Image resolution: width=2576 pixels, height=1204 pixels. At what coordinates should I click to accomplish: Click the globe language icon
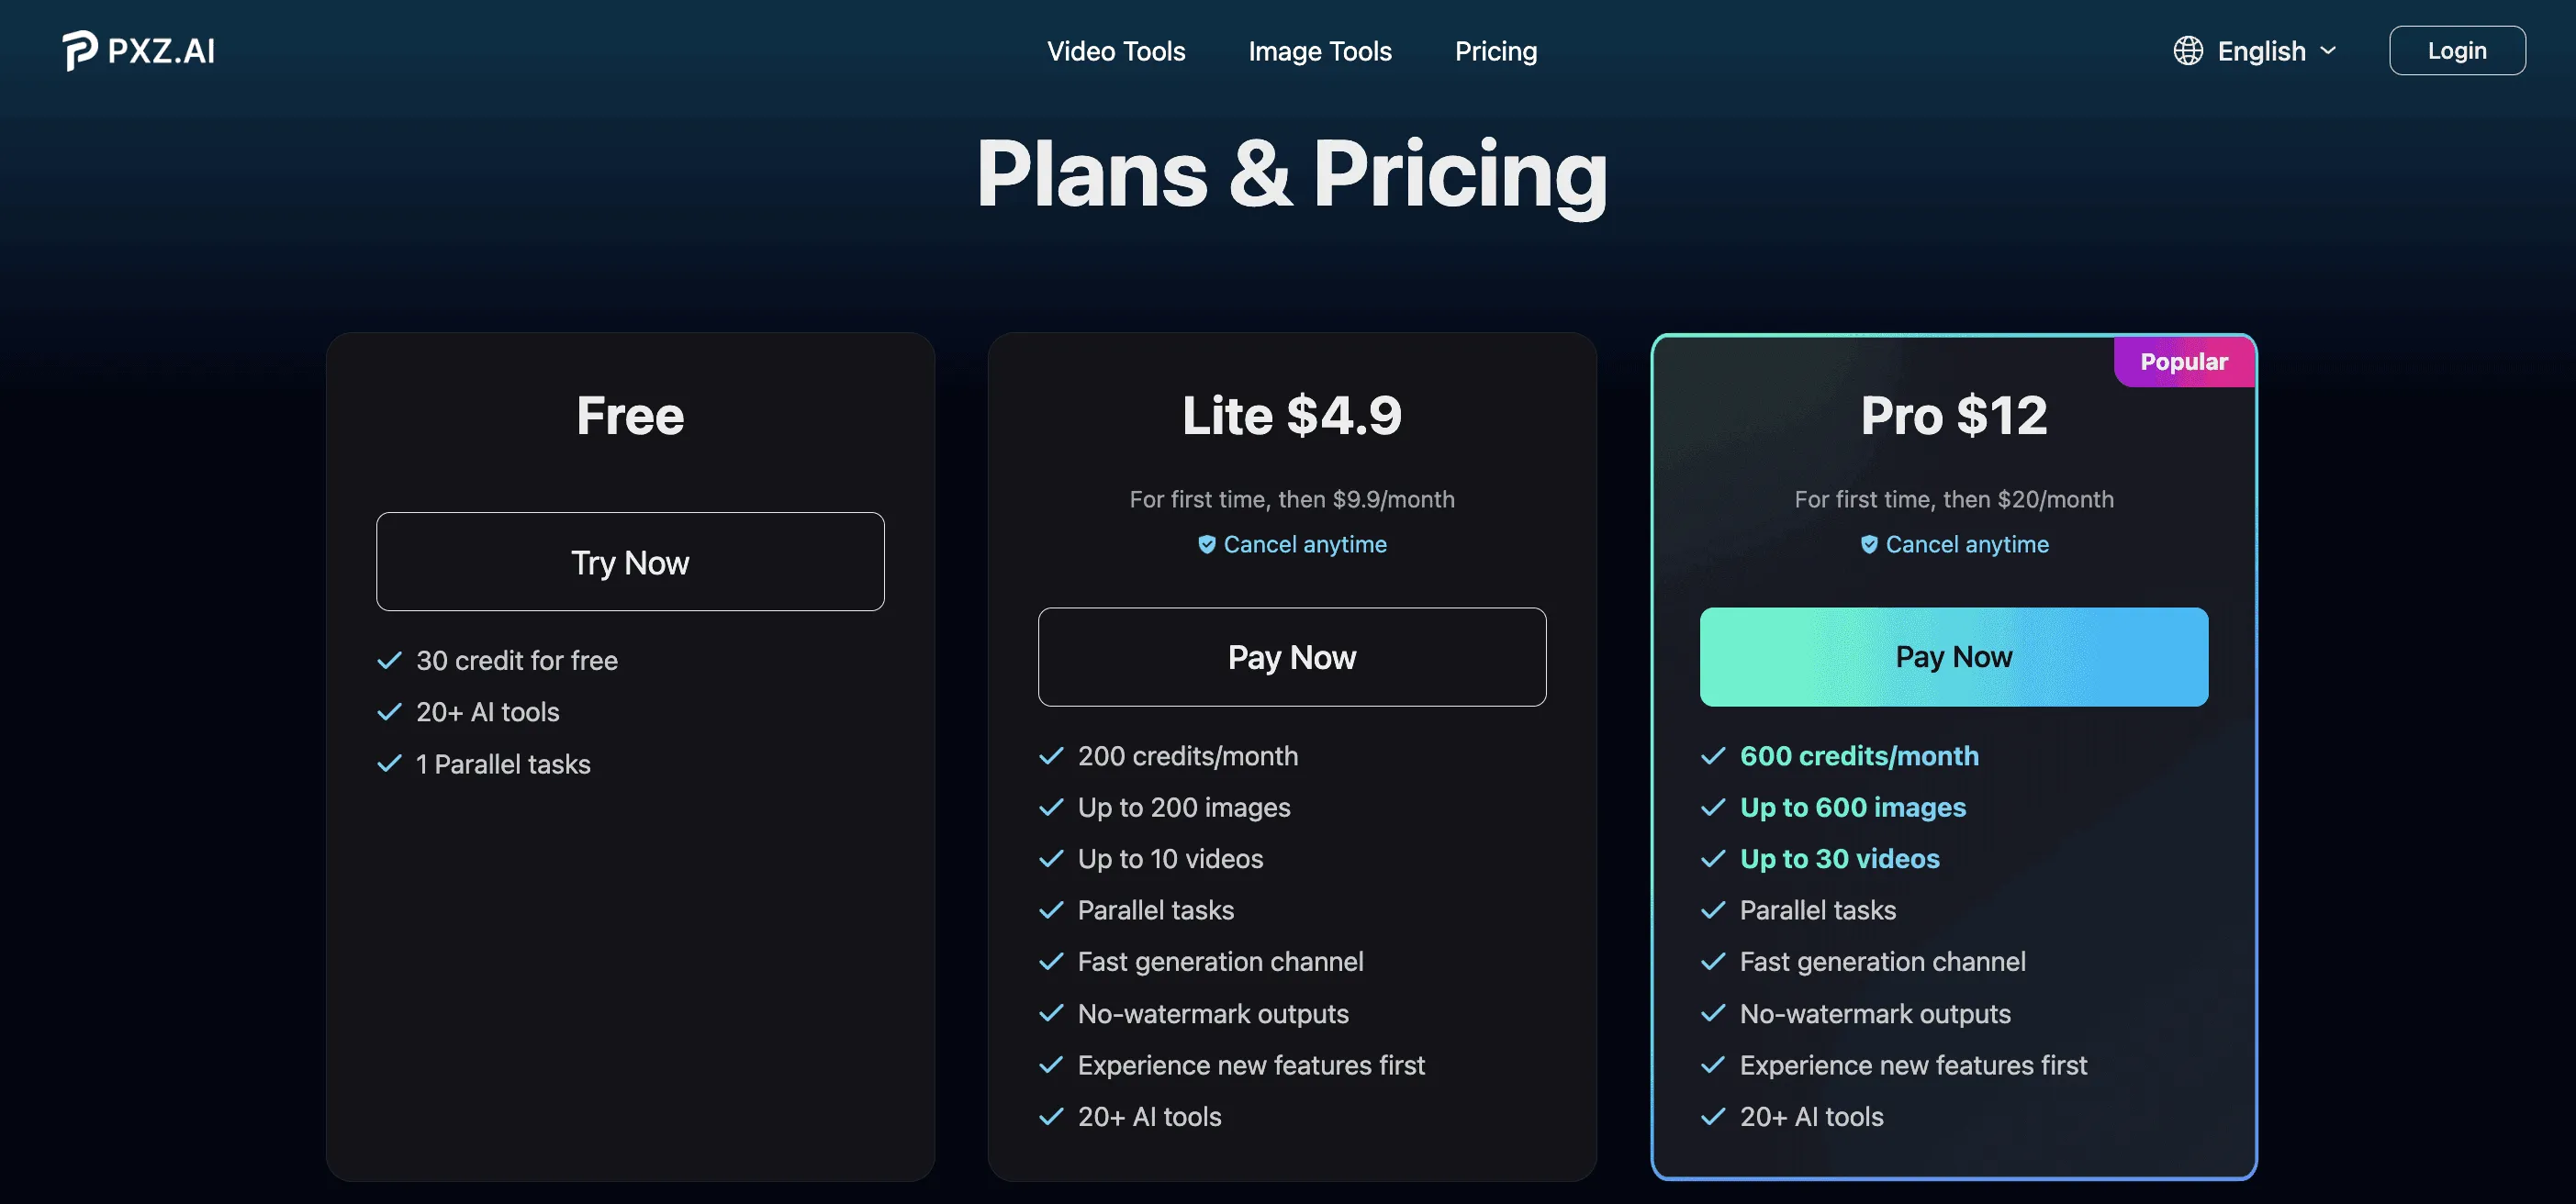tap(2187, 50)
